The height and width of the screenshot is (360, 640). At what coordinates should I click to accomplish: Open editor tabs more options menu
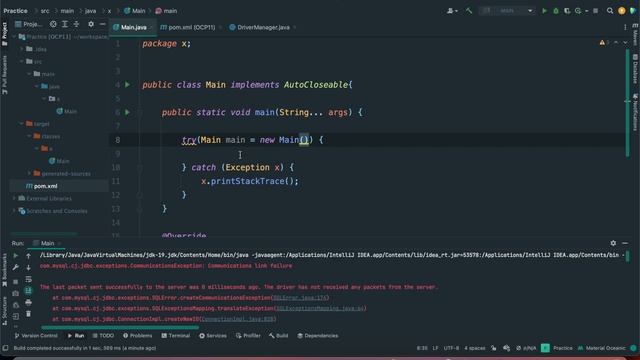[625, 27]
